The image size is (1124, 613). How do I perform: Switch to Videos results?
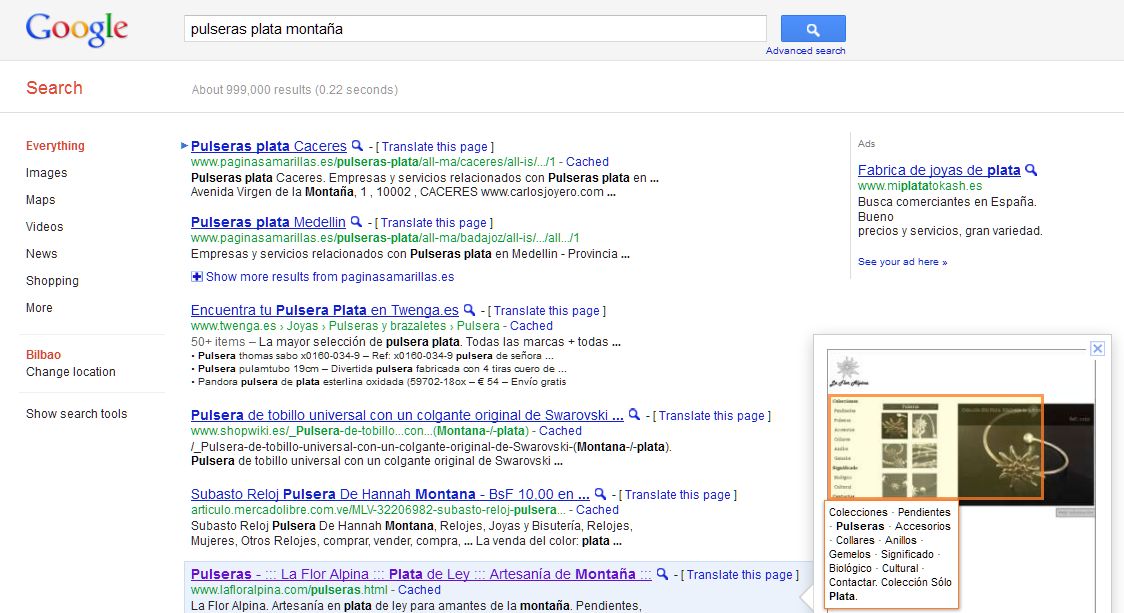pyautogui.click(x=44, y=227)
